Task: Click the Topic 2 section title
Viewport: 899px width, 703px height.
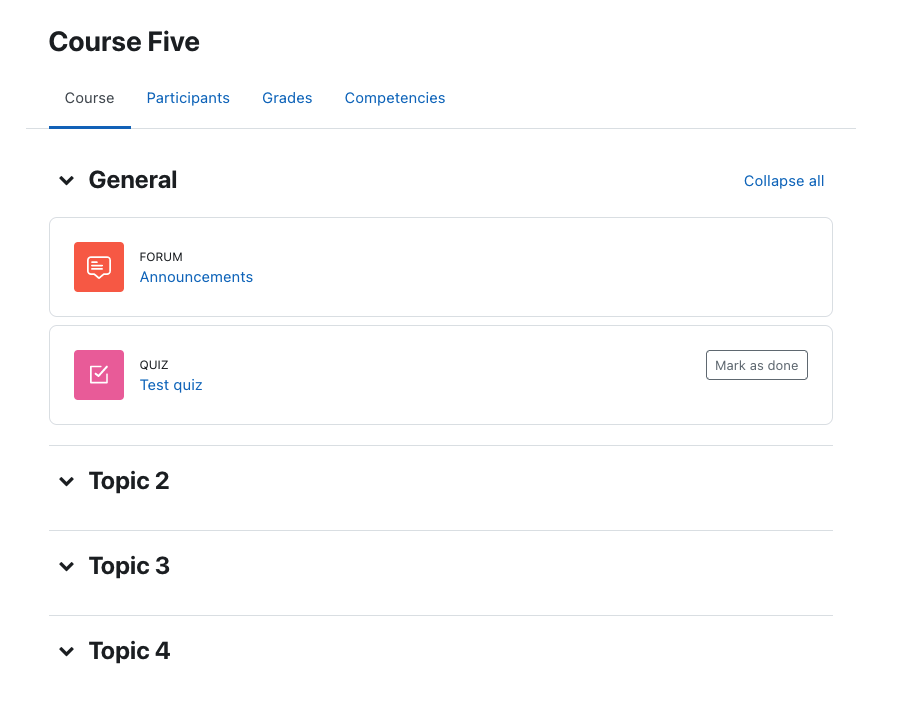Action: point(129,481)
